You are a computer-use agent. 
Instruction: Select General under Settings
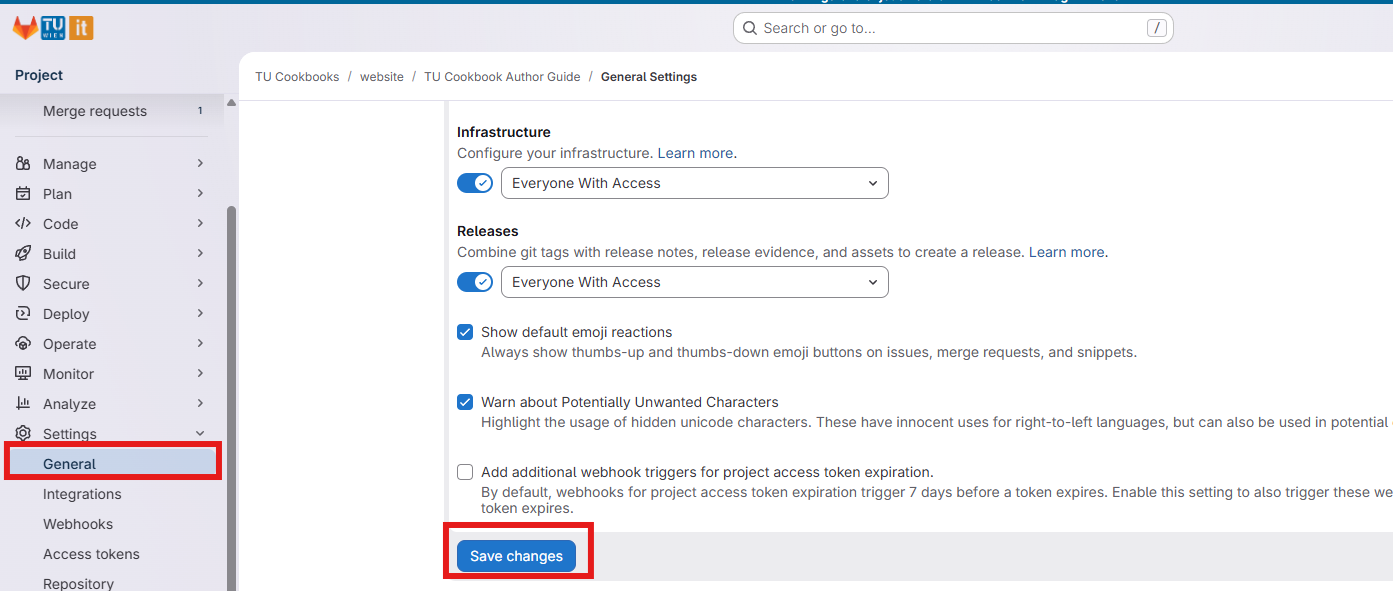point(113,464)
